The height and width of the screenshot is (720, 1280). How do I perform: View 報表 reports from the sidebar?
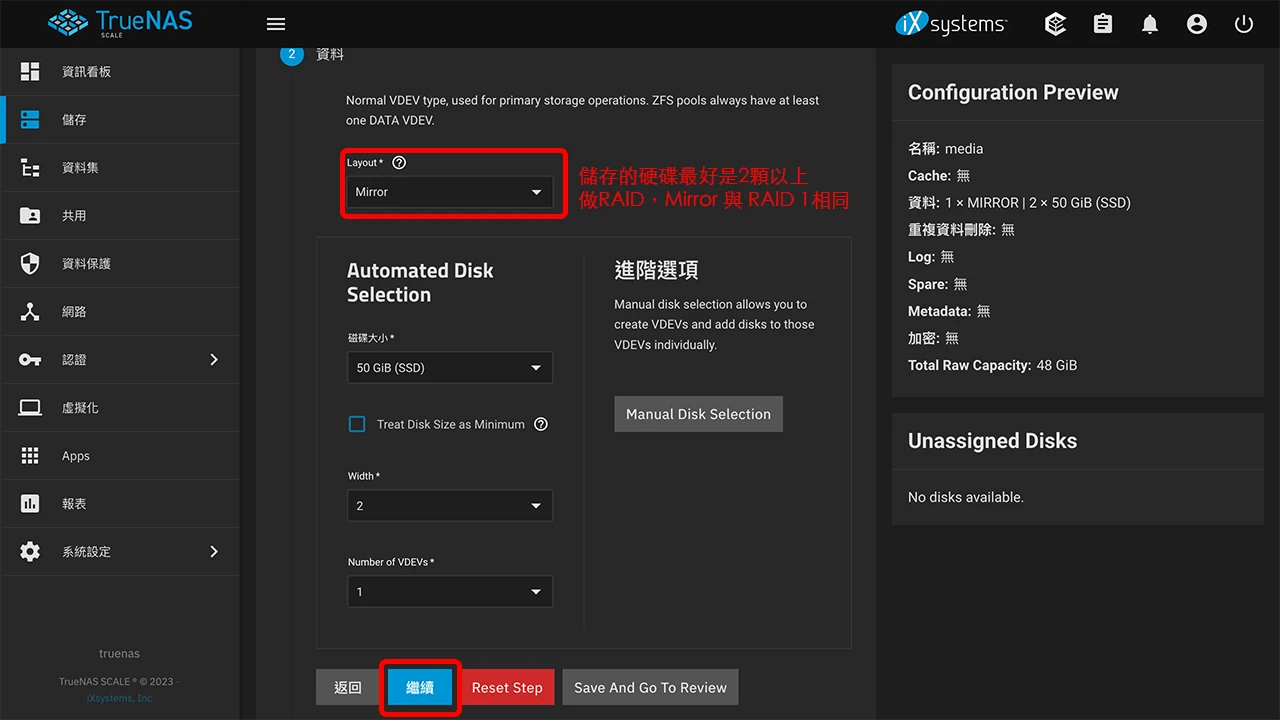tap(73, 503)
